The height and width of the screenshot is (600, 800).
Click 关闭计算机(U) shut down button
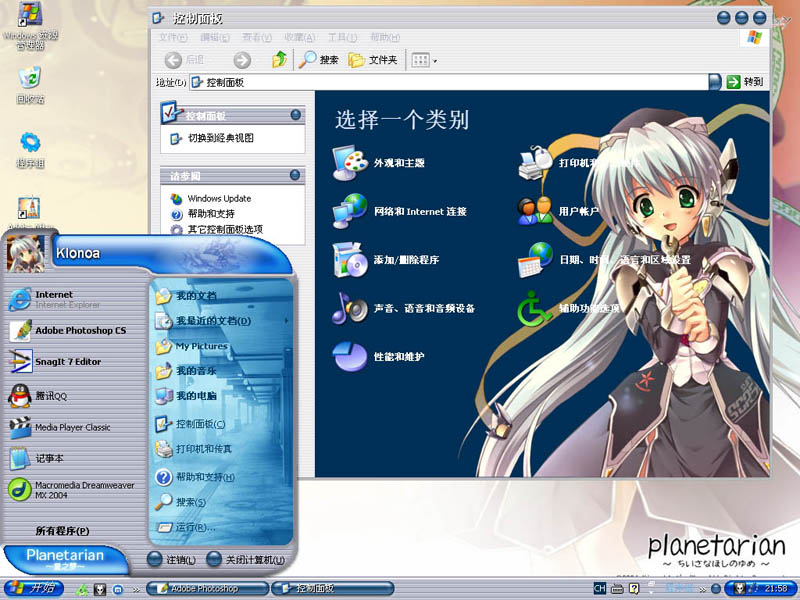246,560
